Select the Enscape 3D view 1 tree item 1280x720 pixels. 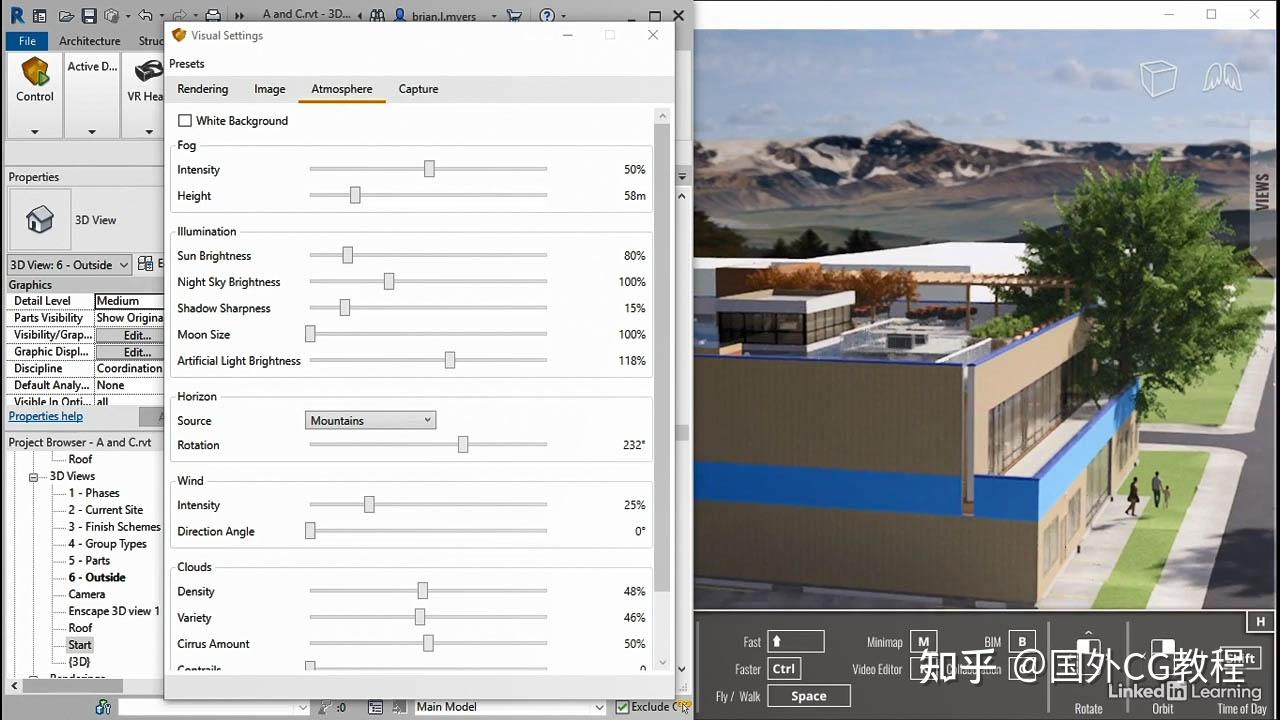114,611
